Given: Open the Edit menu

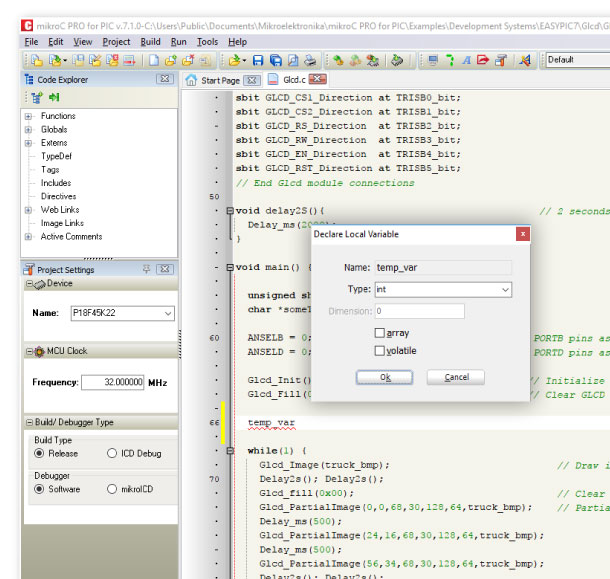Looking at the screenshot, I should click(56, 42).
